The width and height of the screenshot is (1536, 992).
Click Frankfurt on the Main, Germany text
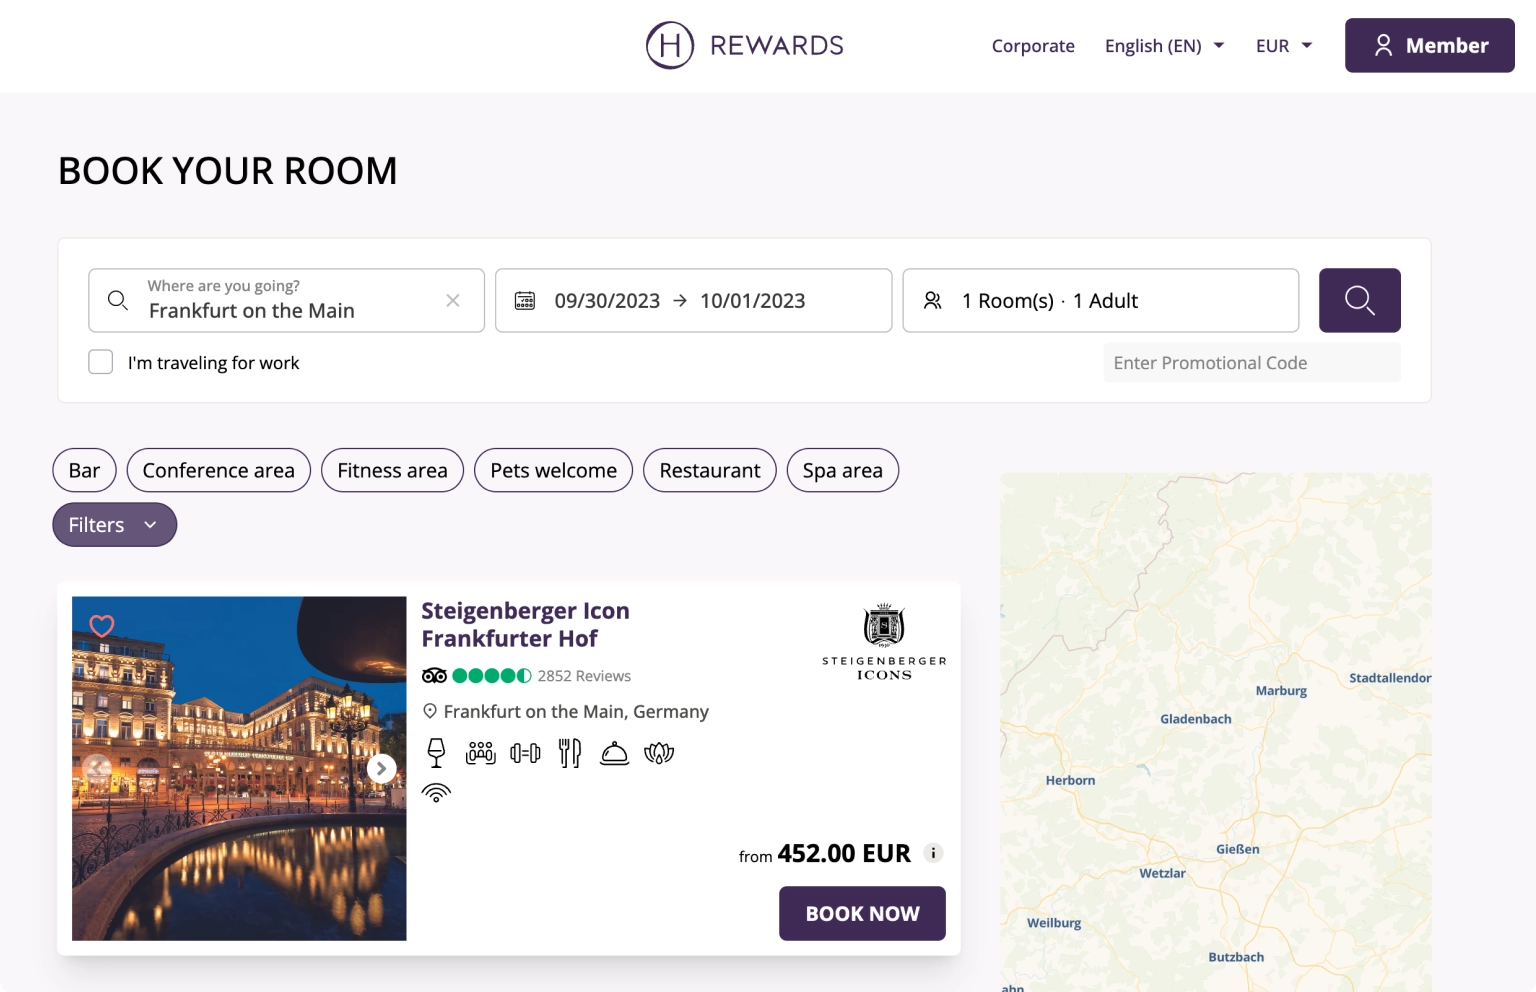(576, 711)
